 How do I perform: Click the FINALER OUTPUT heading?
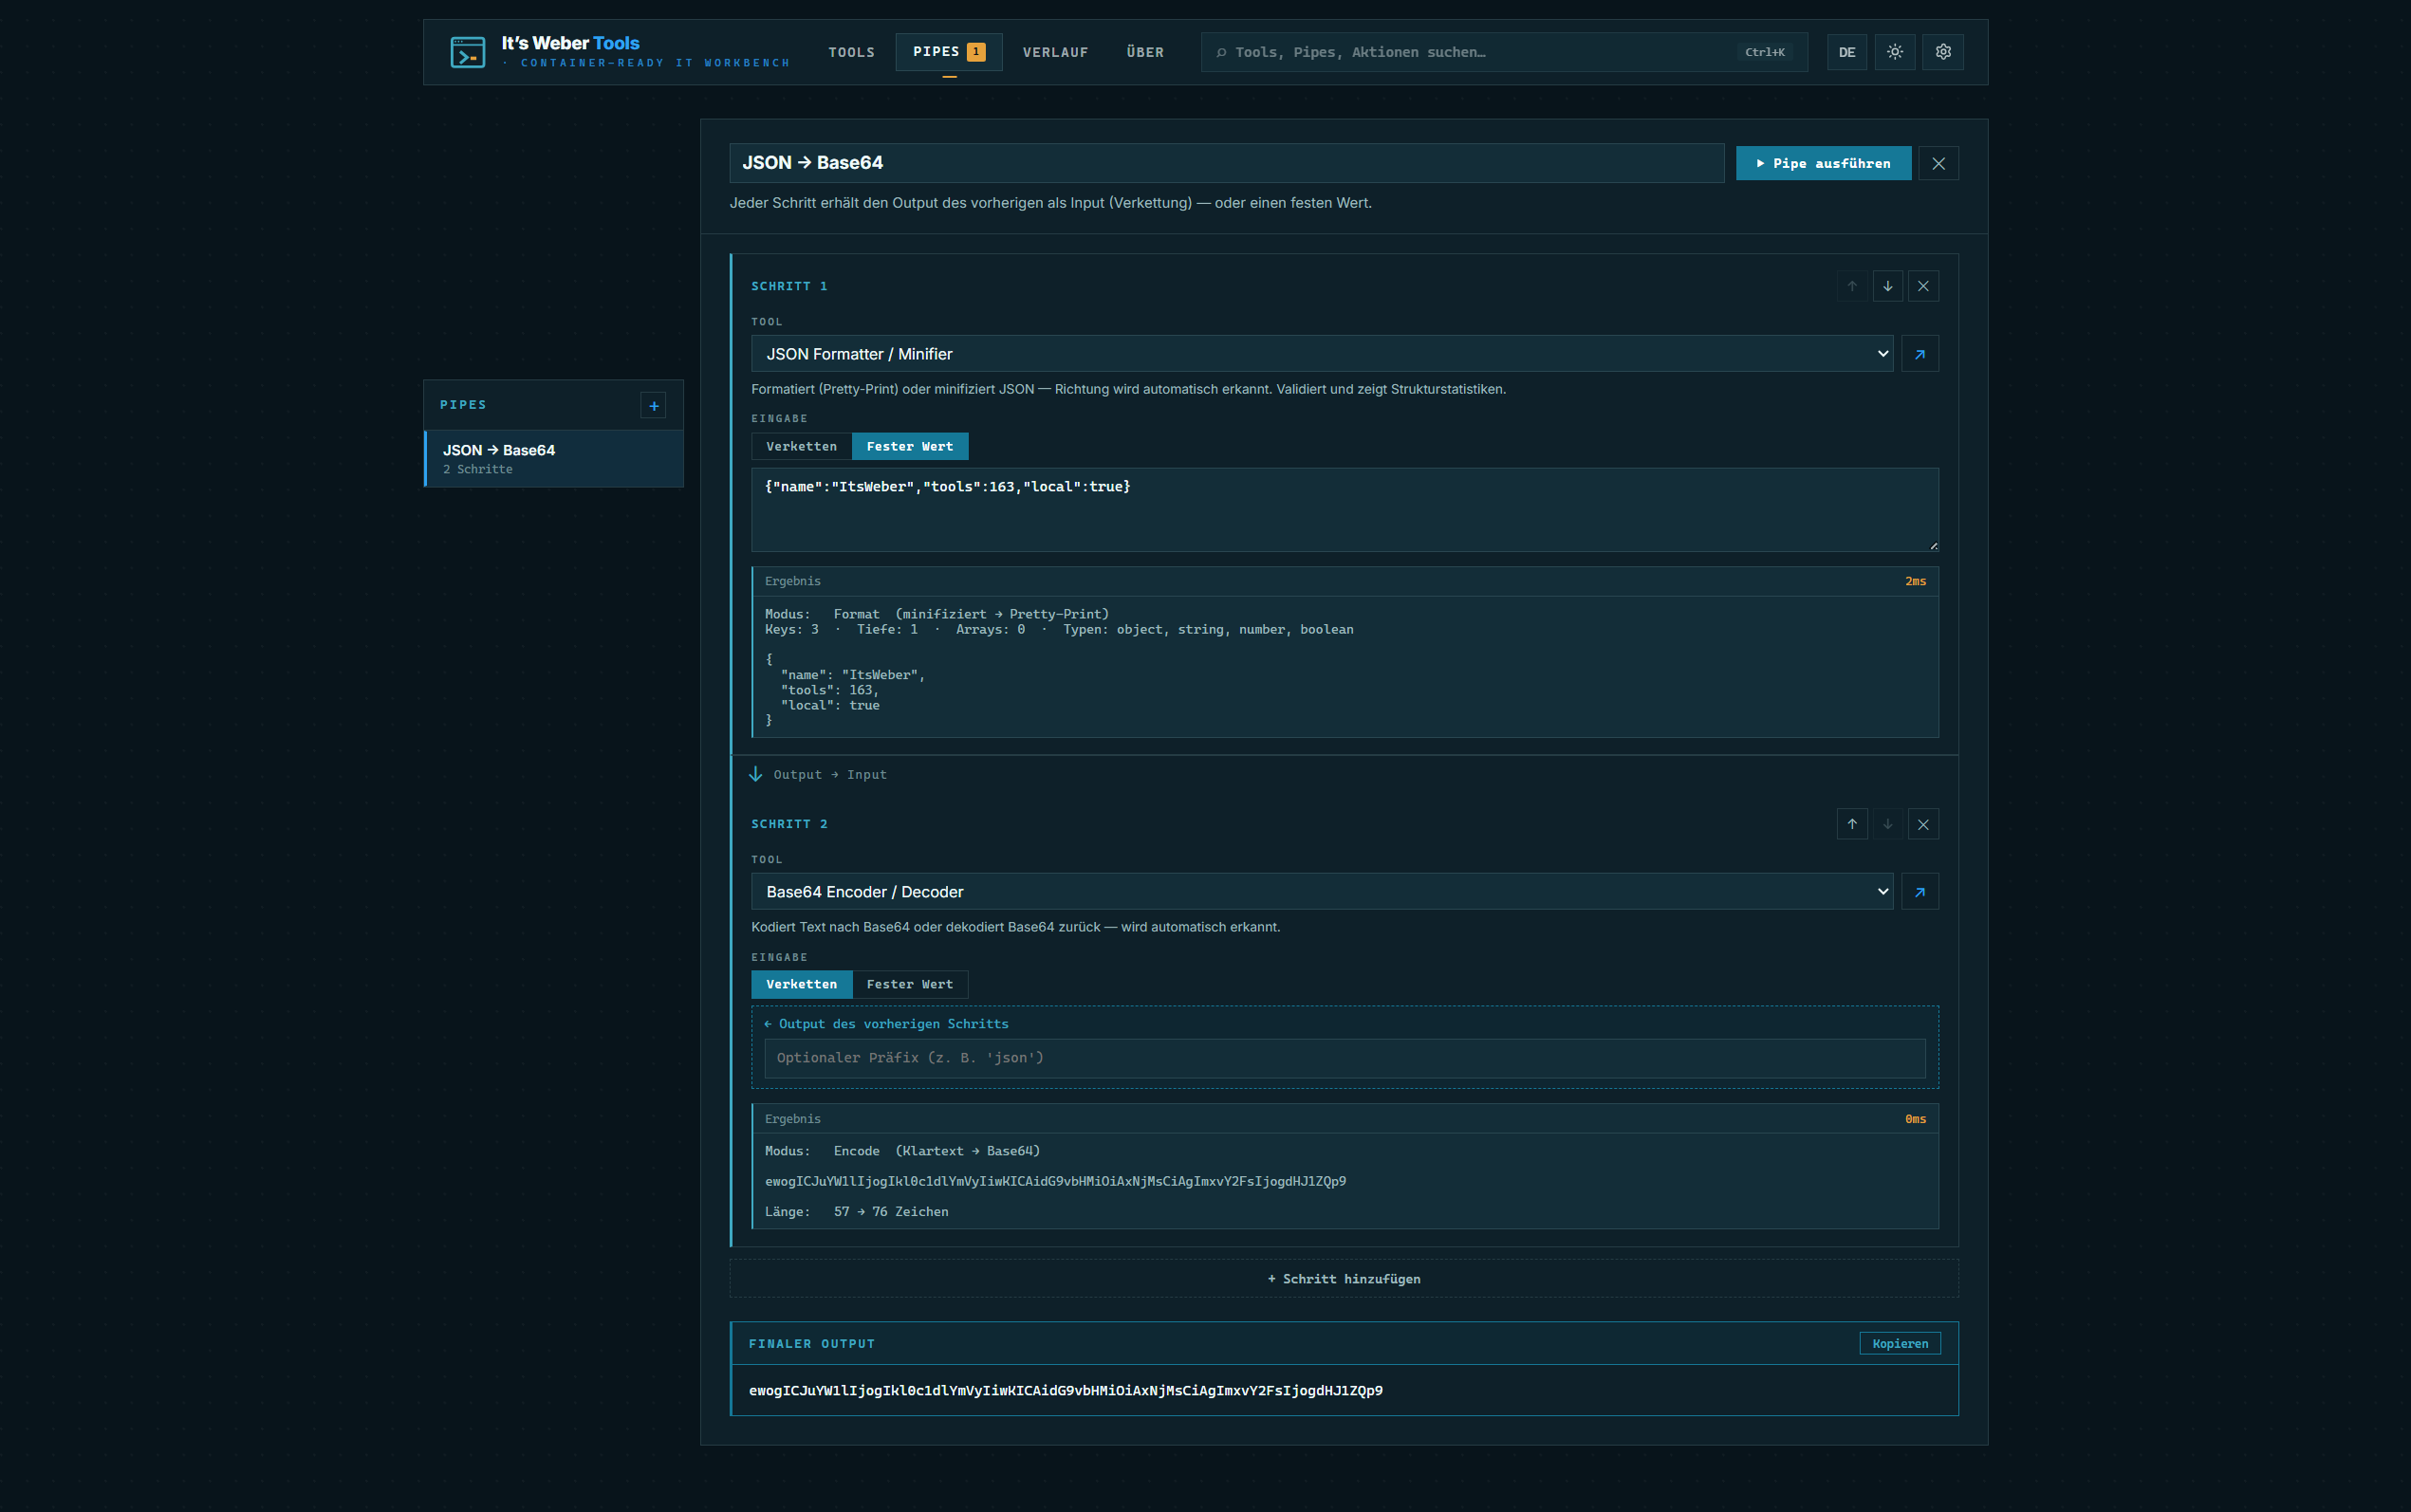pyautogui.click(x=812, y=1344)
